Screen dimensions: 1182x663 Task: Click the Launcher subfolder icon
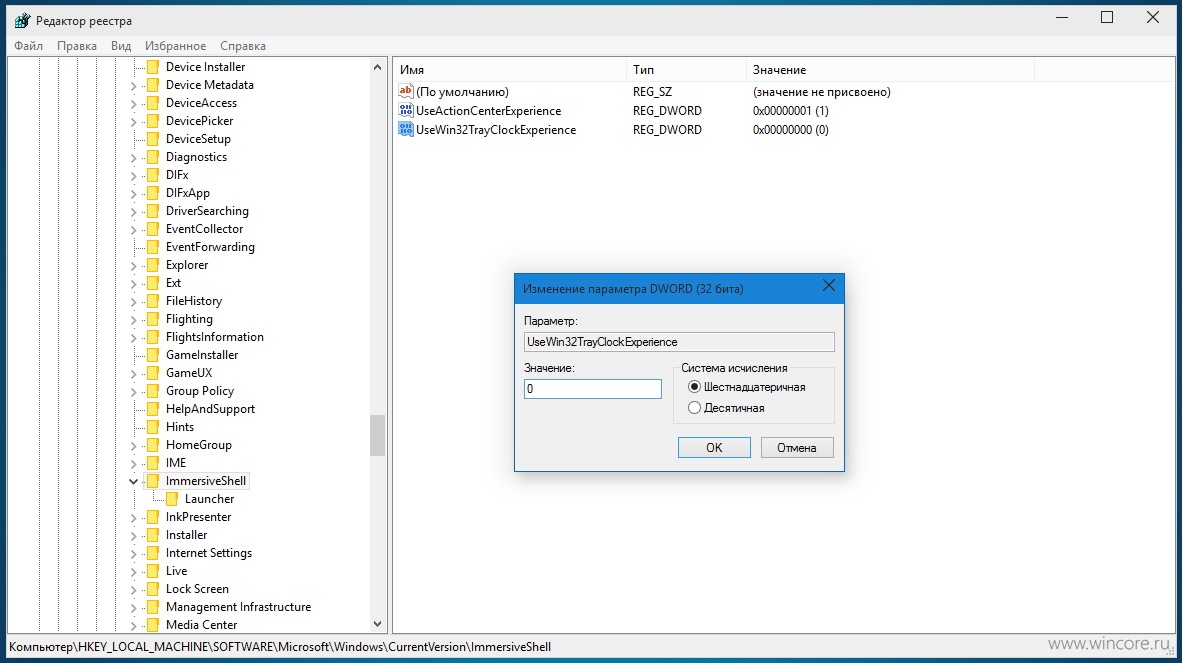(x=172, y=499)
